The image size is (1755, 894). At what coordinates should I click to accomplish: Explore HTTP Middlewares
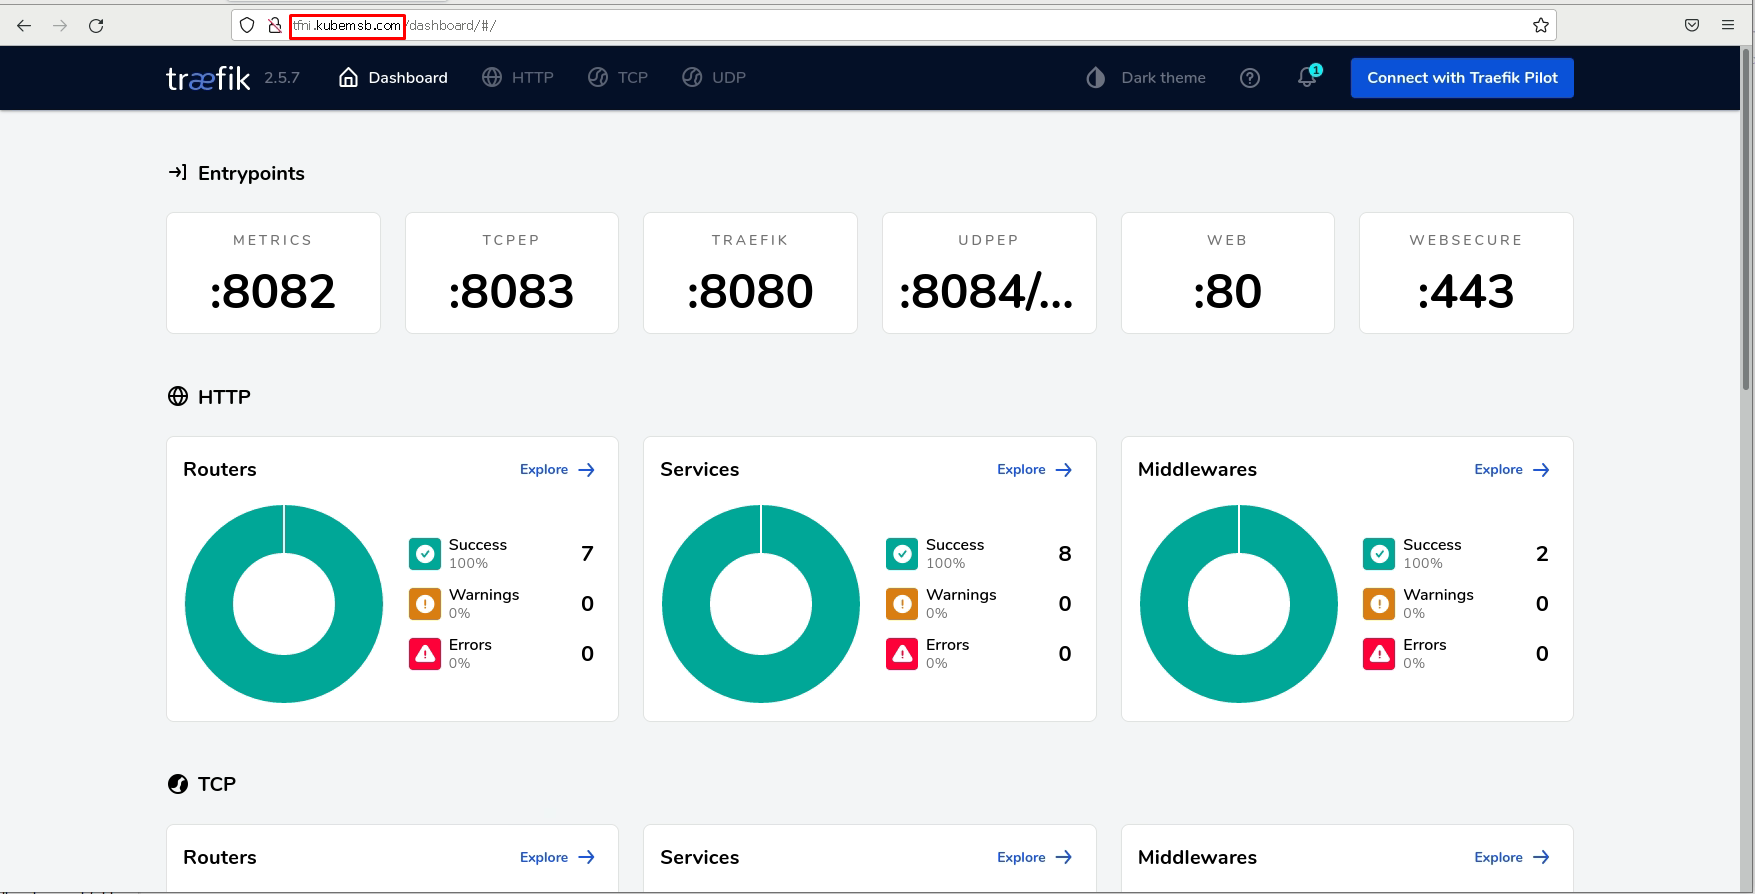click(1511, 470)
